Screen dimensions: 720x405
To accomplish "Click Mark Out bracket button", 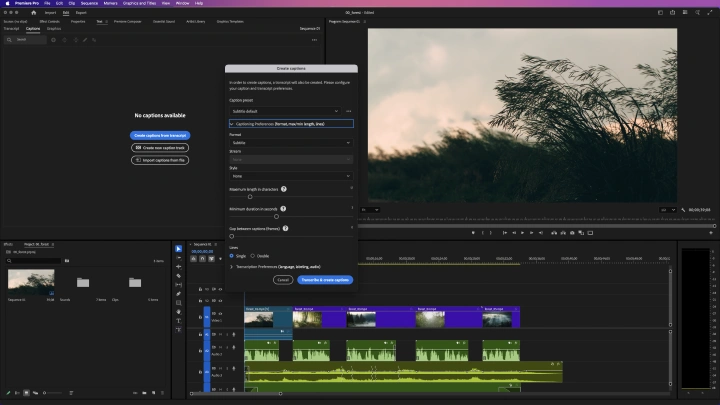I will point(490,233).
